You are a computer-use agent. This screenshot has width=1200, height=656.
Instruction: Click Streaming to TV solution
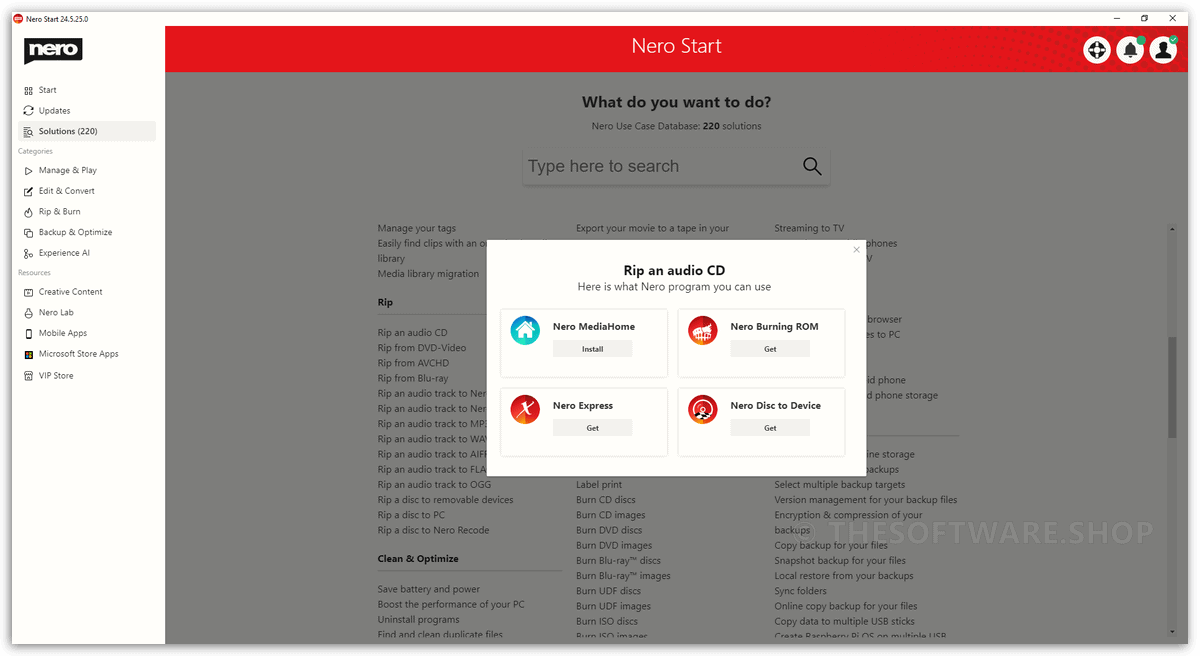(809, 229)
